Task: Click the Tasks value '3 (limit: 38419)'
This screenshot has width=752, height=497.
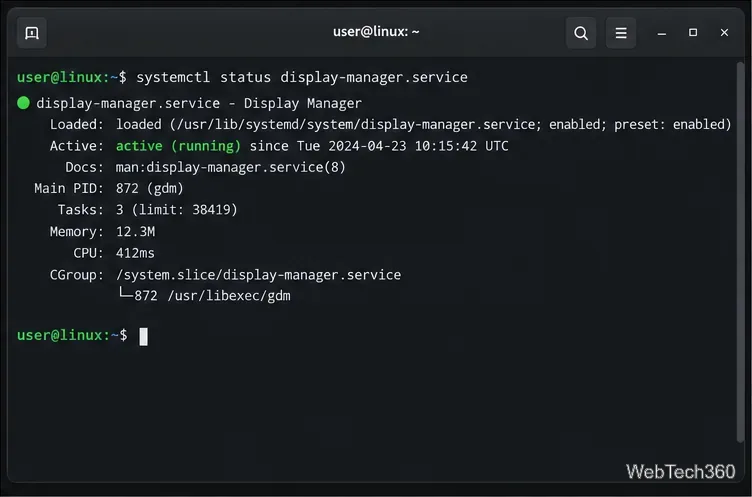Action: pos(176,210)
